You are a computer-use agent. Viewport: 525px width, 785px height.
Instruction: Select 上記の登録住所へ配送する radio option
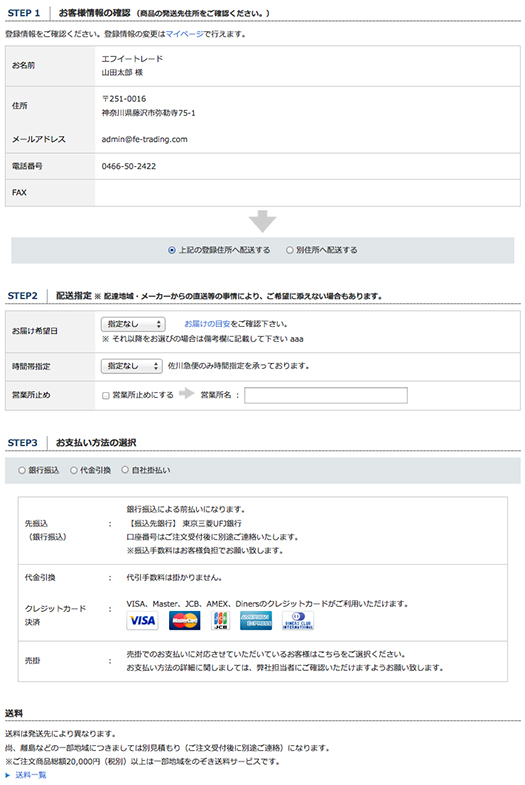click(x=172, y=250)
